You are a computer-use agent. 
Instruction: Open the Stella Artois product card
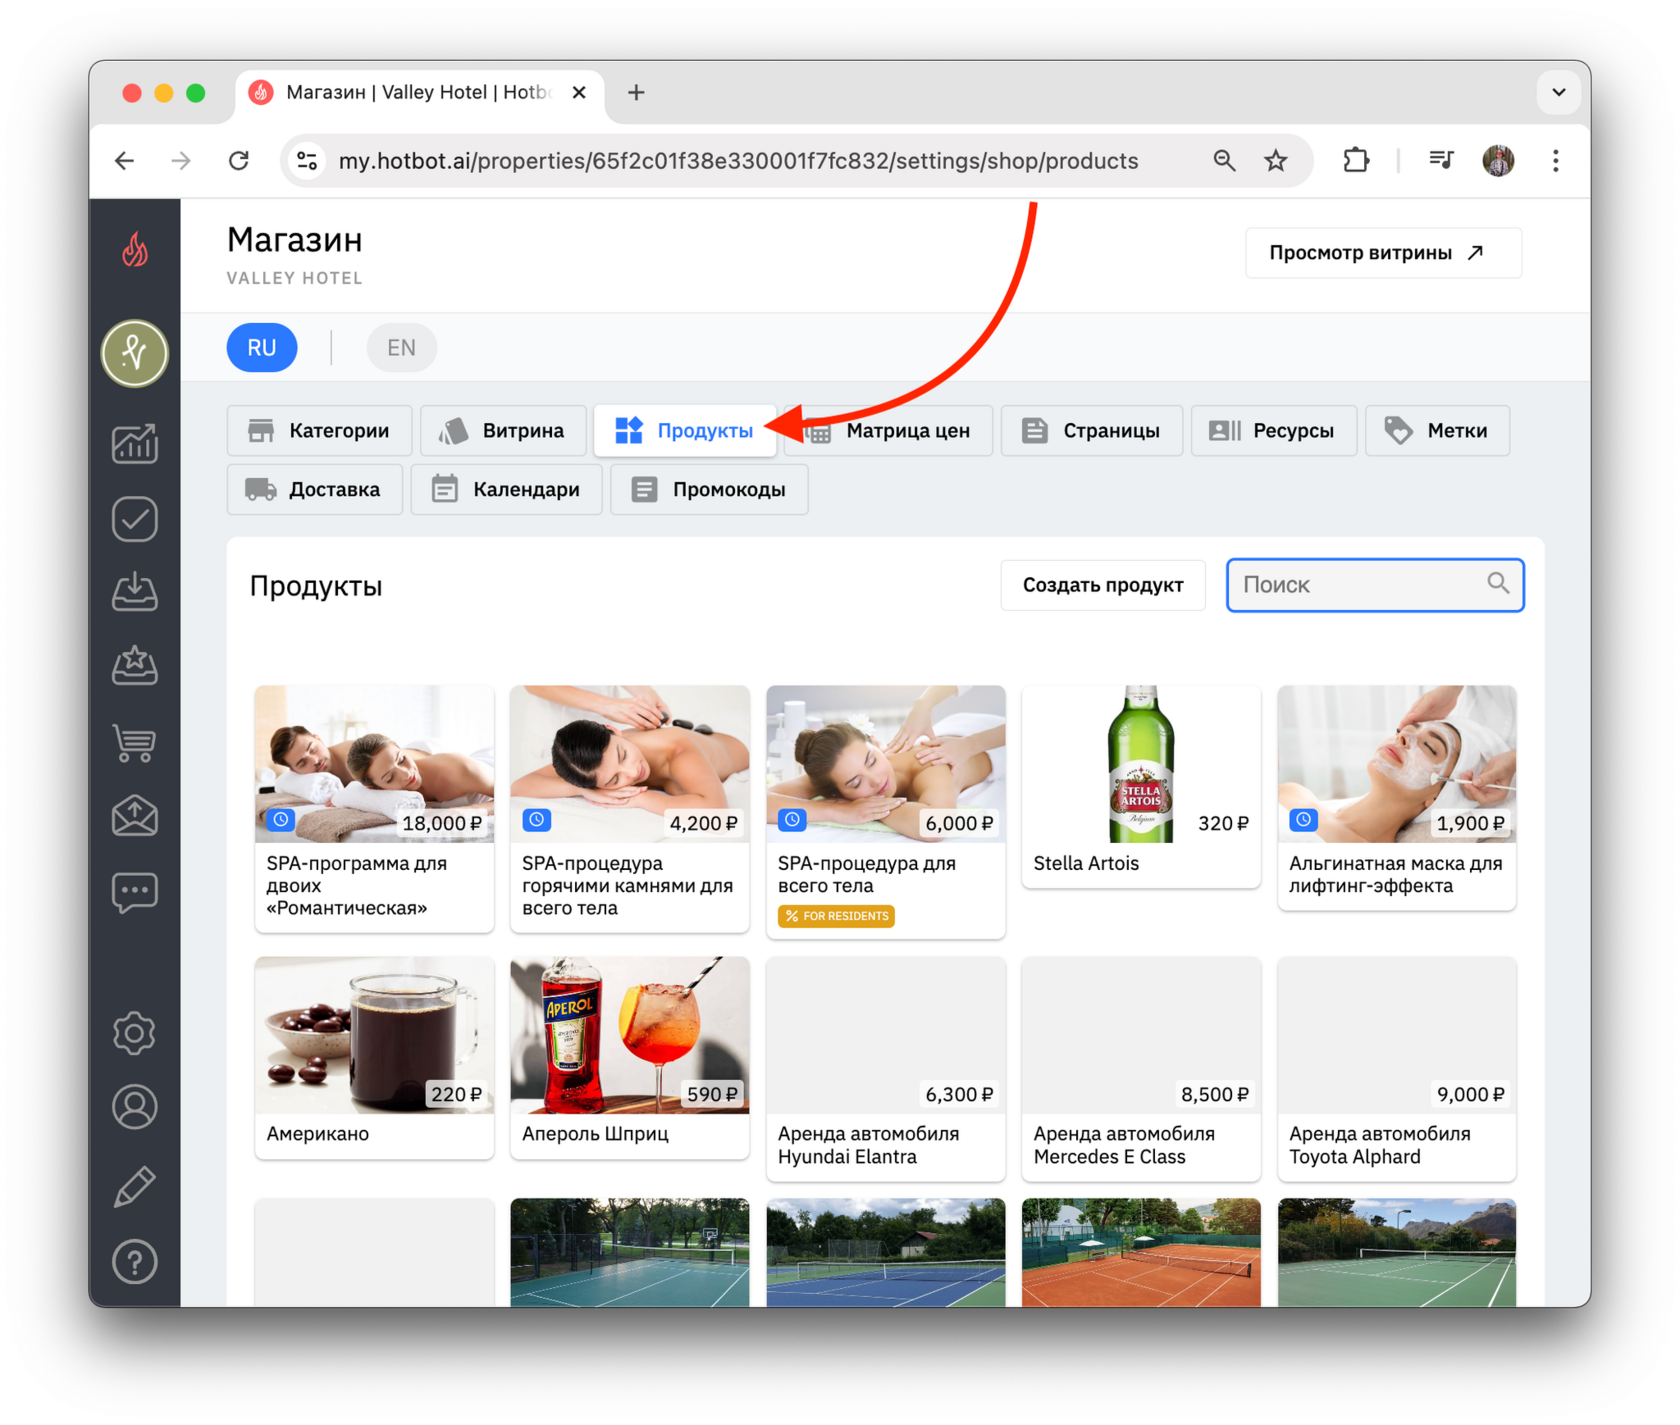1141,786
